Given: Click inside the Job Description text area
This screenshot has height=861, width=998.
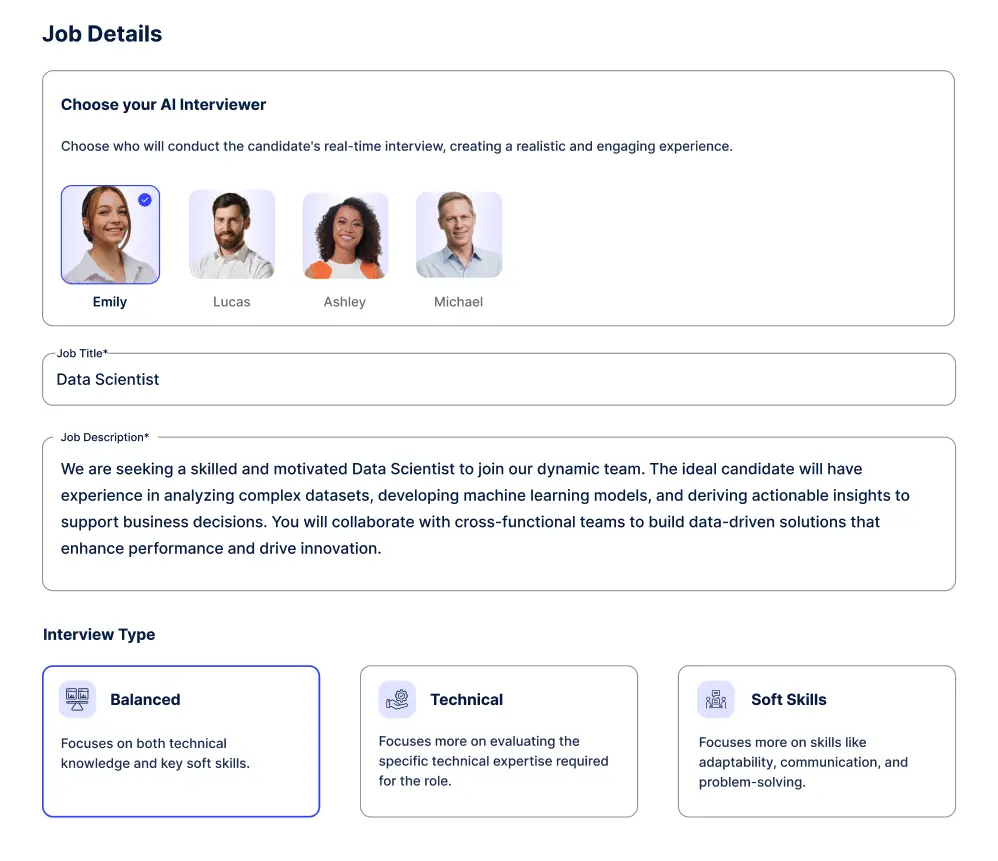Looking at the screenshot, I should pos(498,508).
